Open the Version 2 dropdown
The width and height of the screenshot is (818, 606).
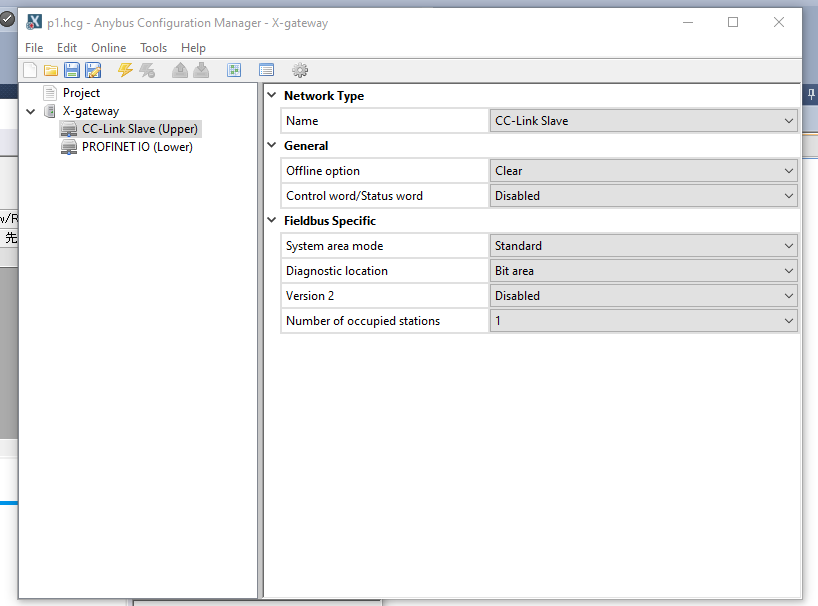pos(643,296)
